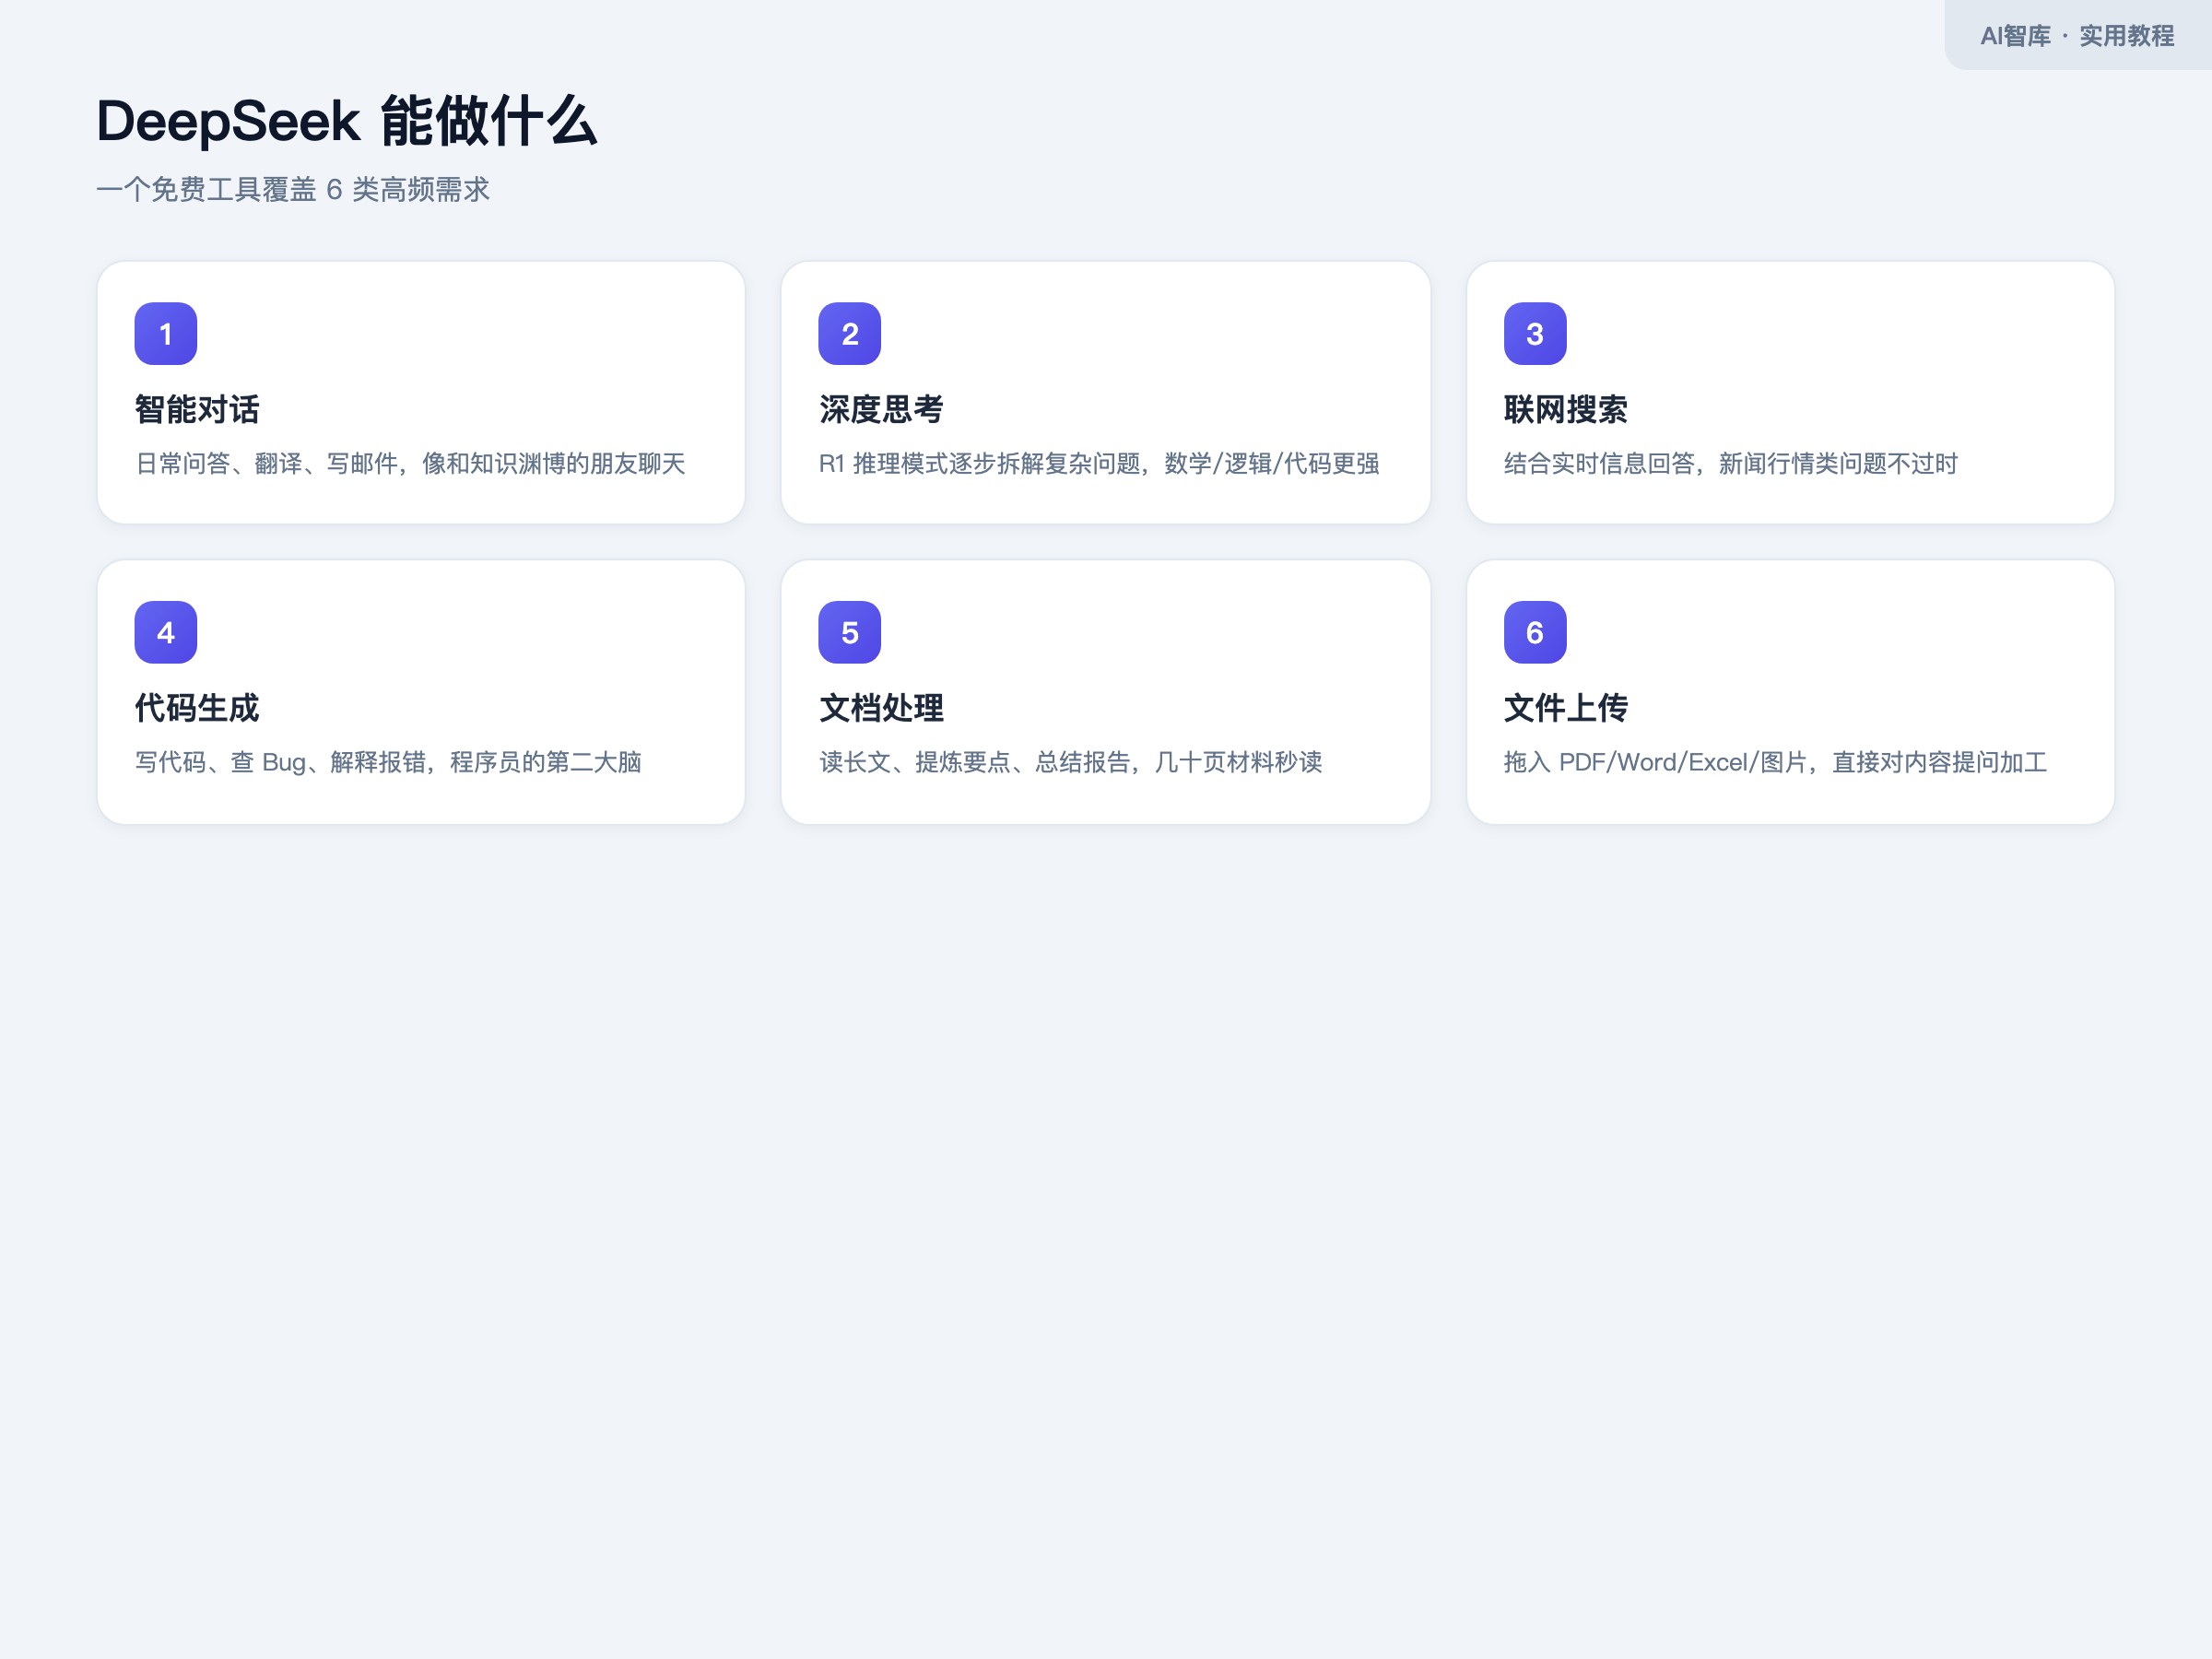Screen dimensions: 2212x1659
Task: Click the number 6 badge icon
Action: 1535,632
